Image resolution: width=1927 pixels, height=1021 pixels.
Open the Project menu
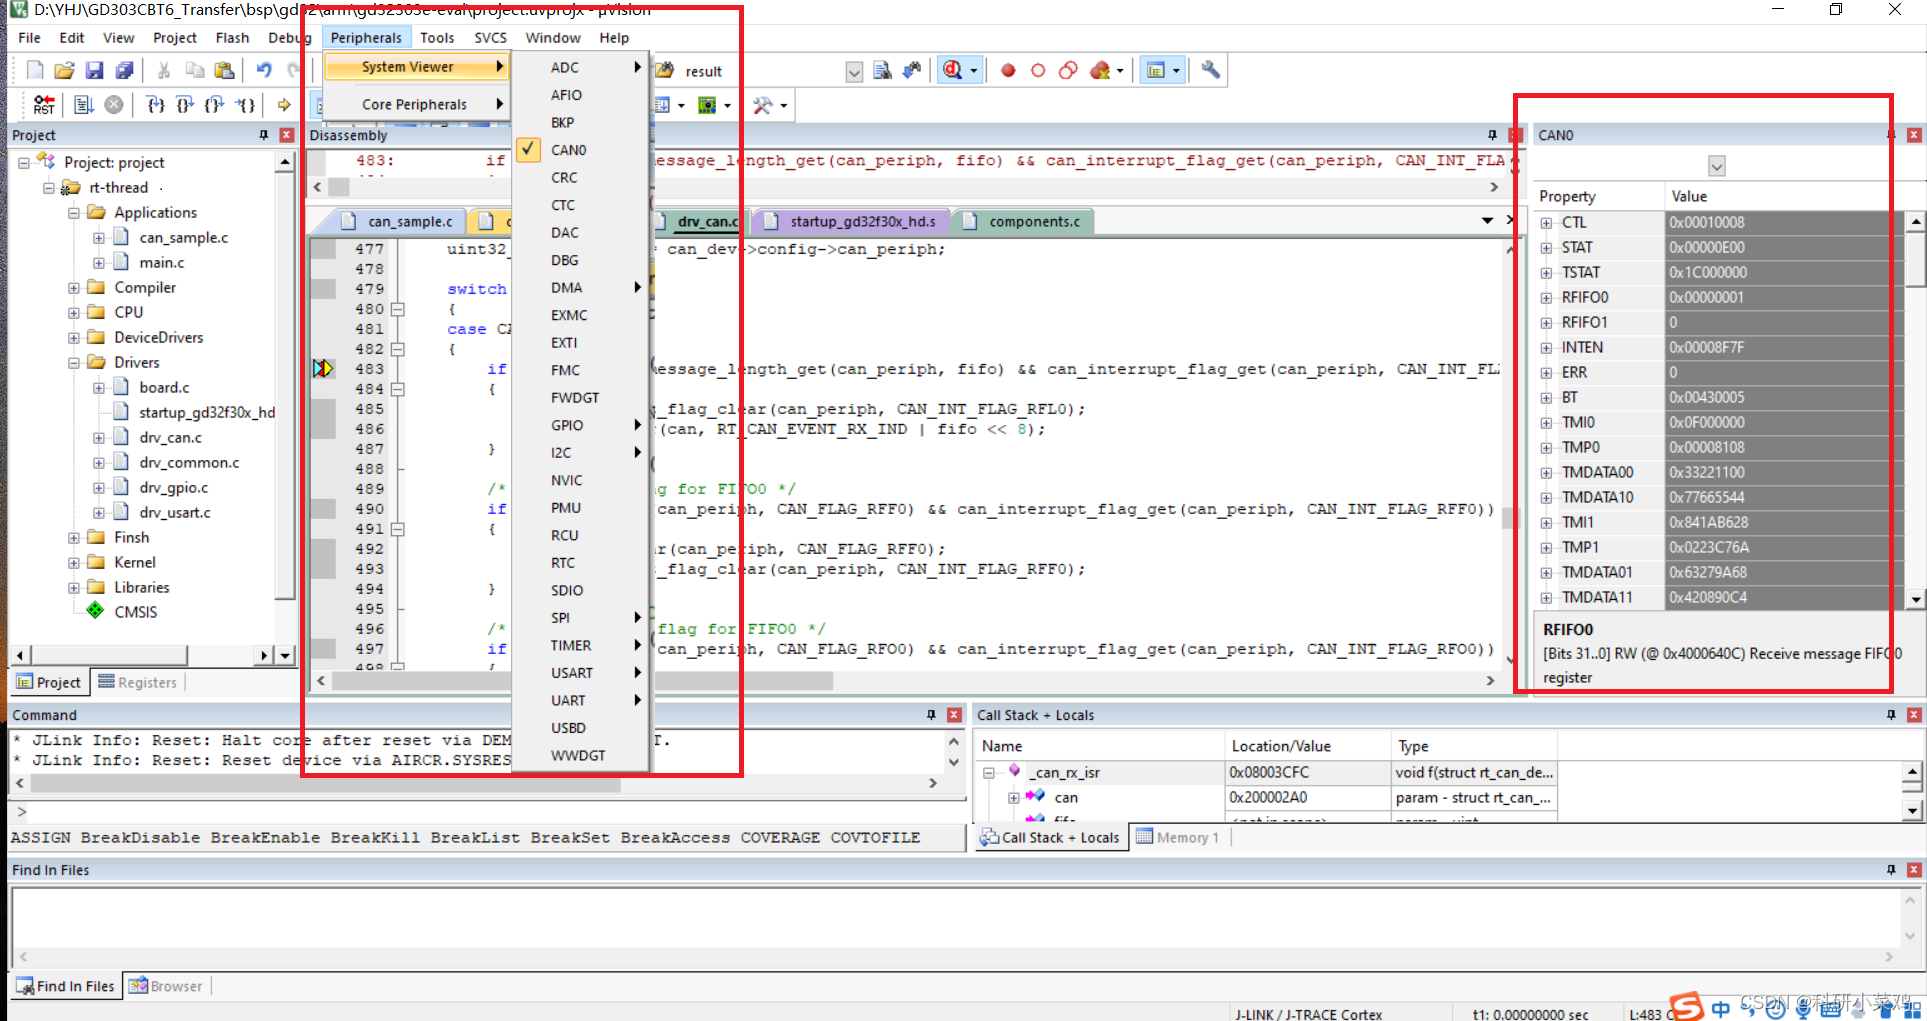coord(175,38)
